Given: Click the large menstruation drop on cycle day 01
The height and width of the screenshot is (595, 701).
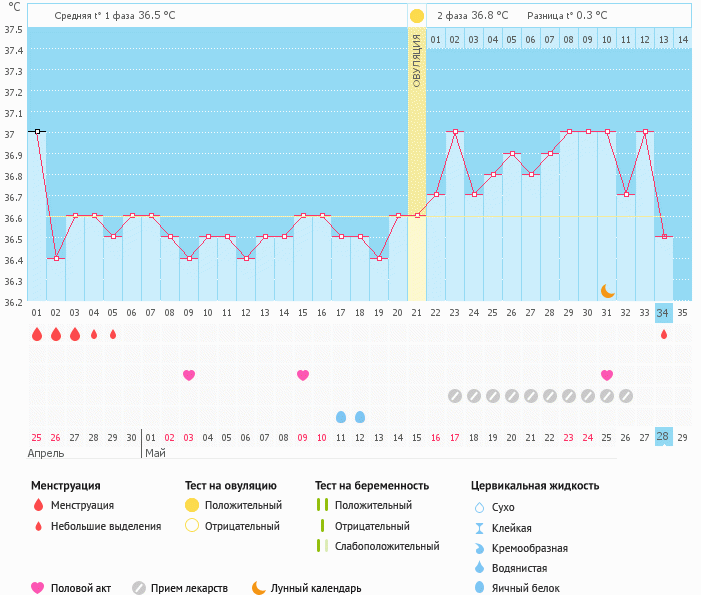Looking at the screenshot, I should pyautogui.click(x=37, y=334).
